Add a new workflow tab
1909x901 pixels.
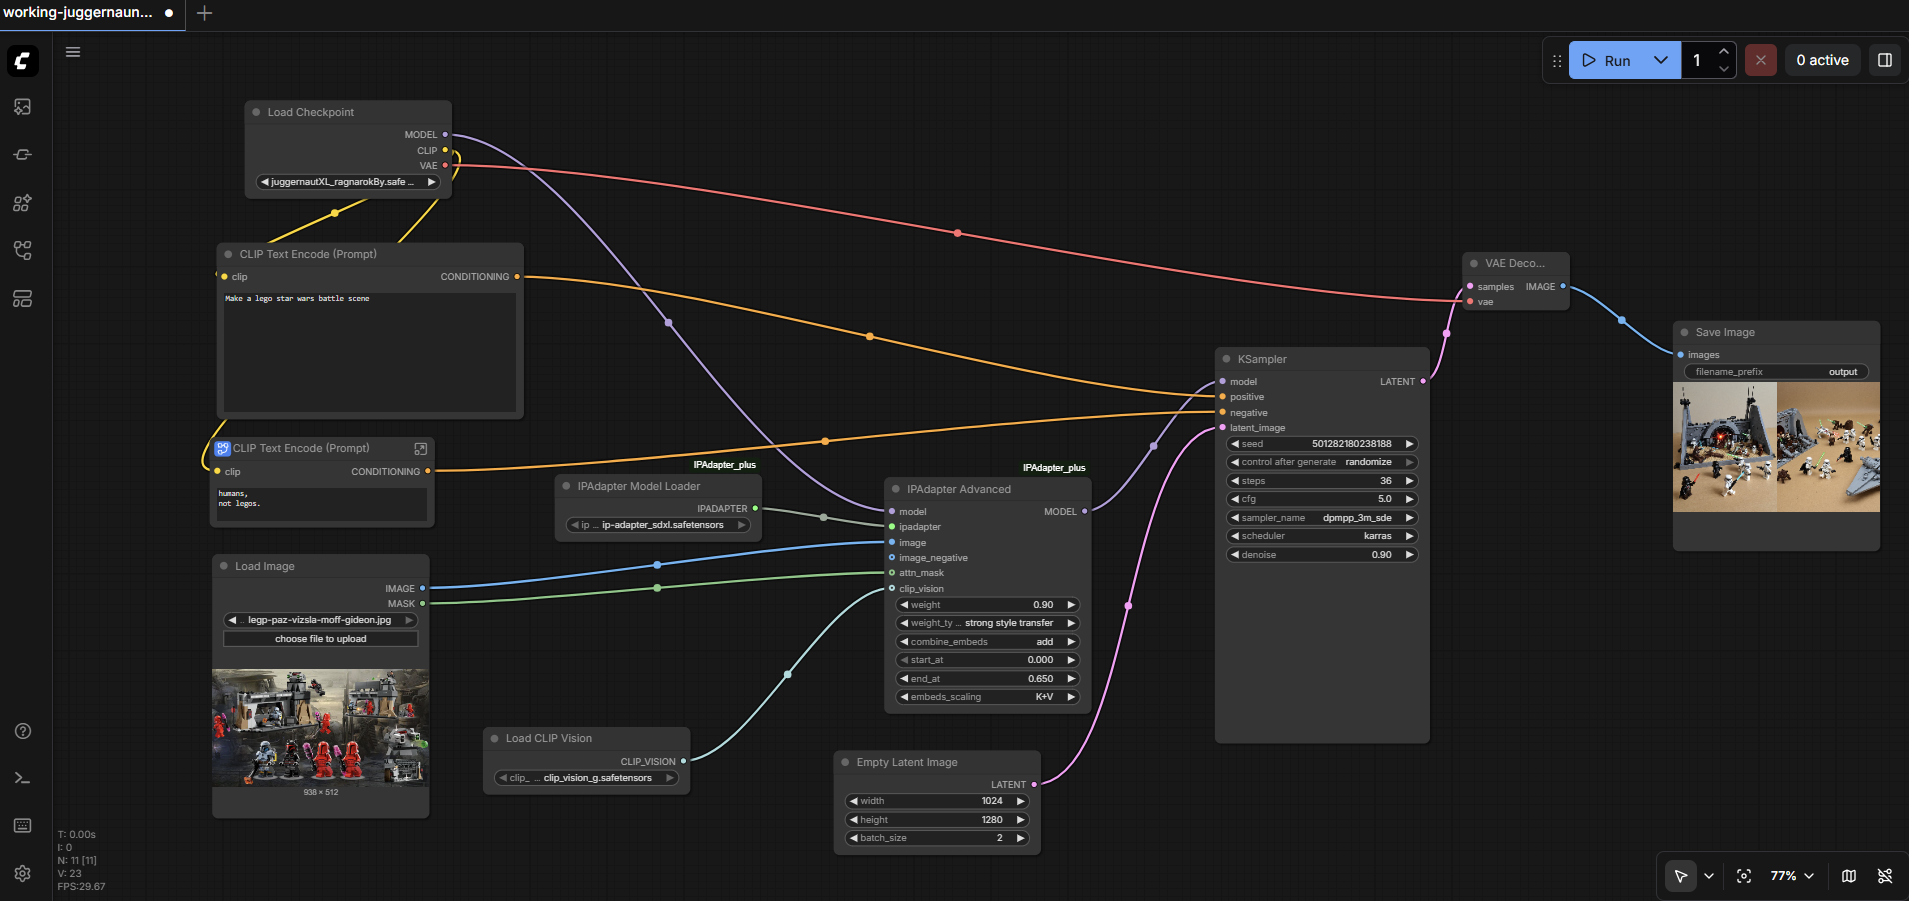pyautogui.click(x=205, y=13)
